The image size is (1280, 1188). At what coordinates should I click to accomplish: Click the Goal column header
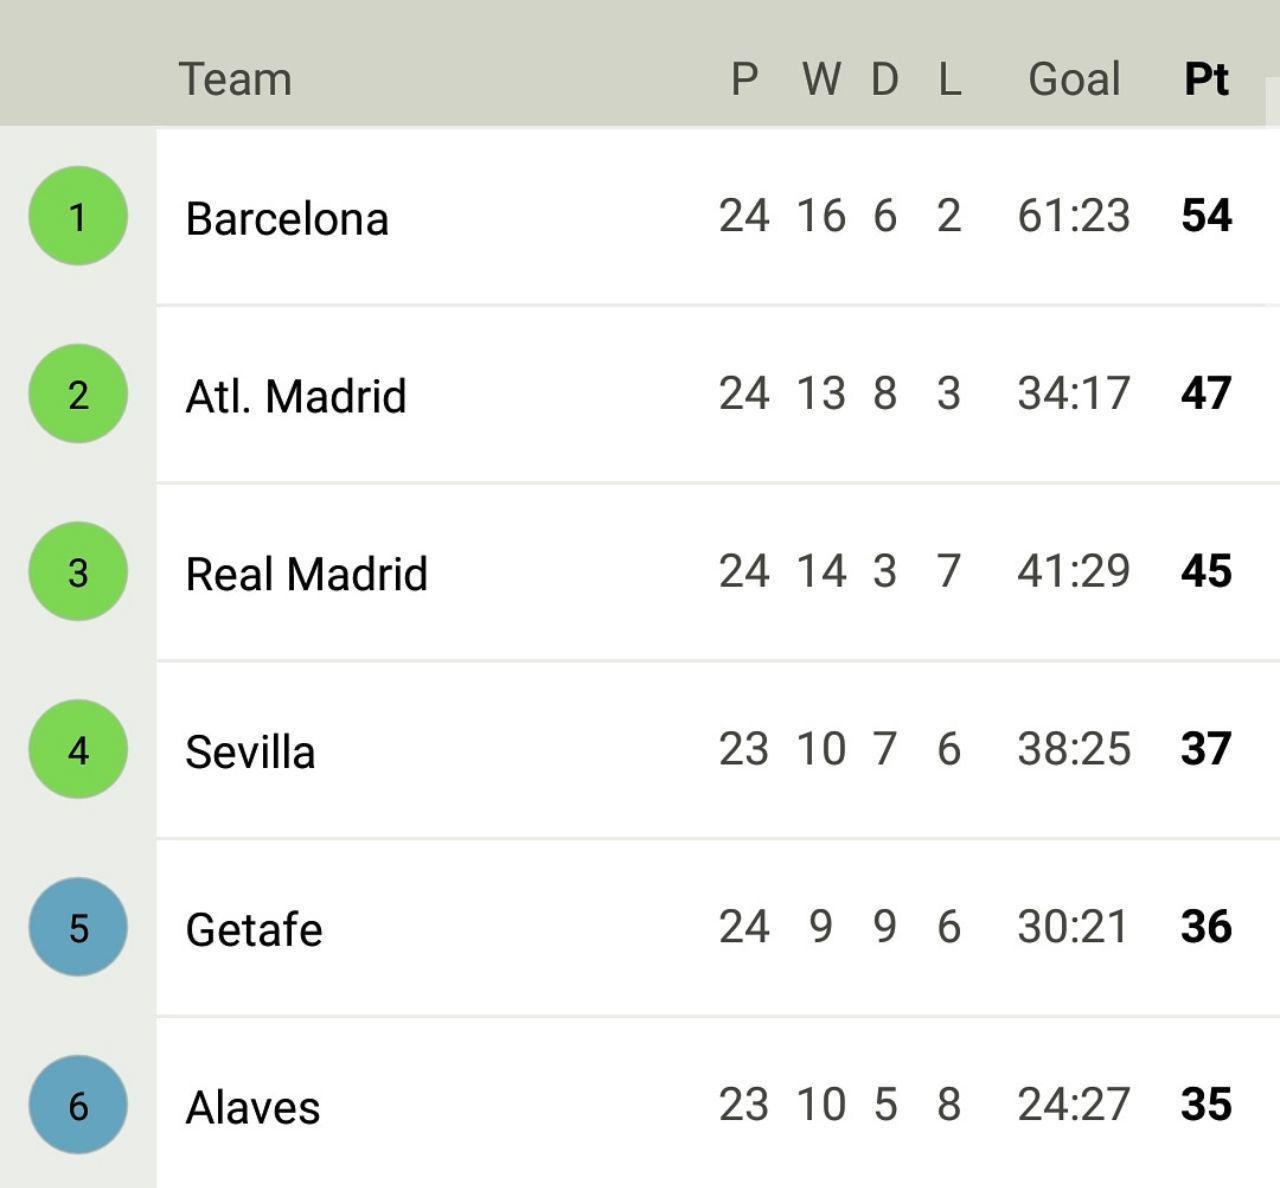(1074, 79)
